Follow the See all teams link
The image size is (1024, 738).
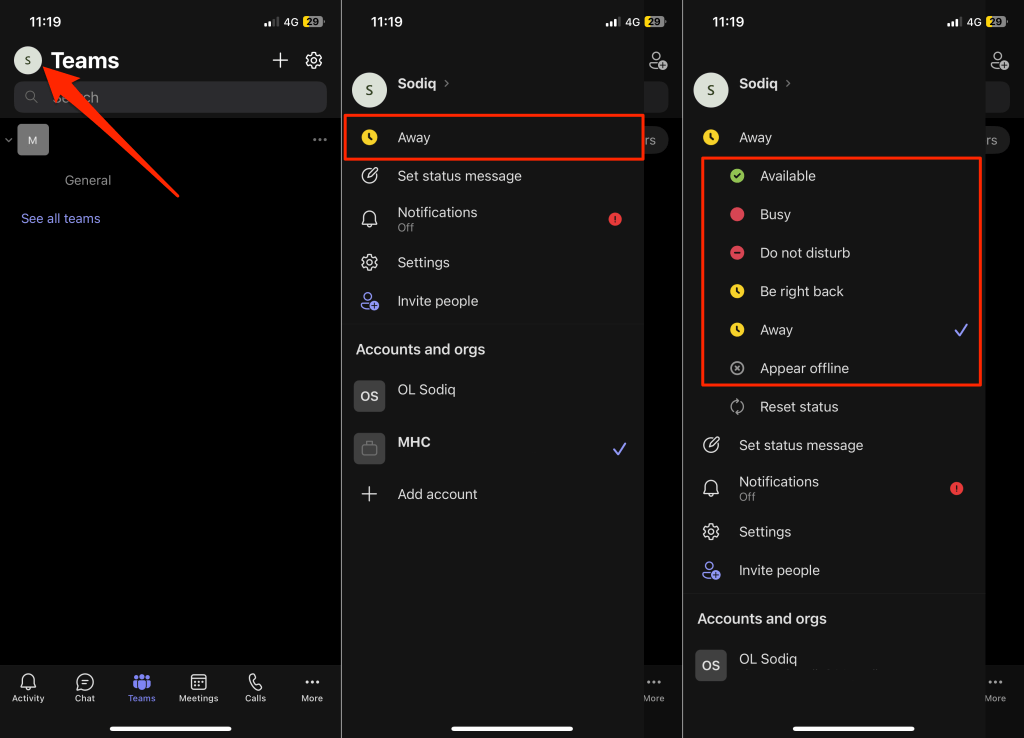[61, 219]
